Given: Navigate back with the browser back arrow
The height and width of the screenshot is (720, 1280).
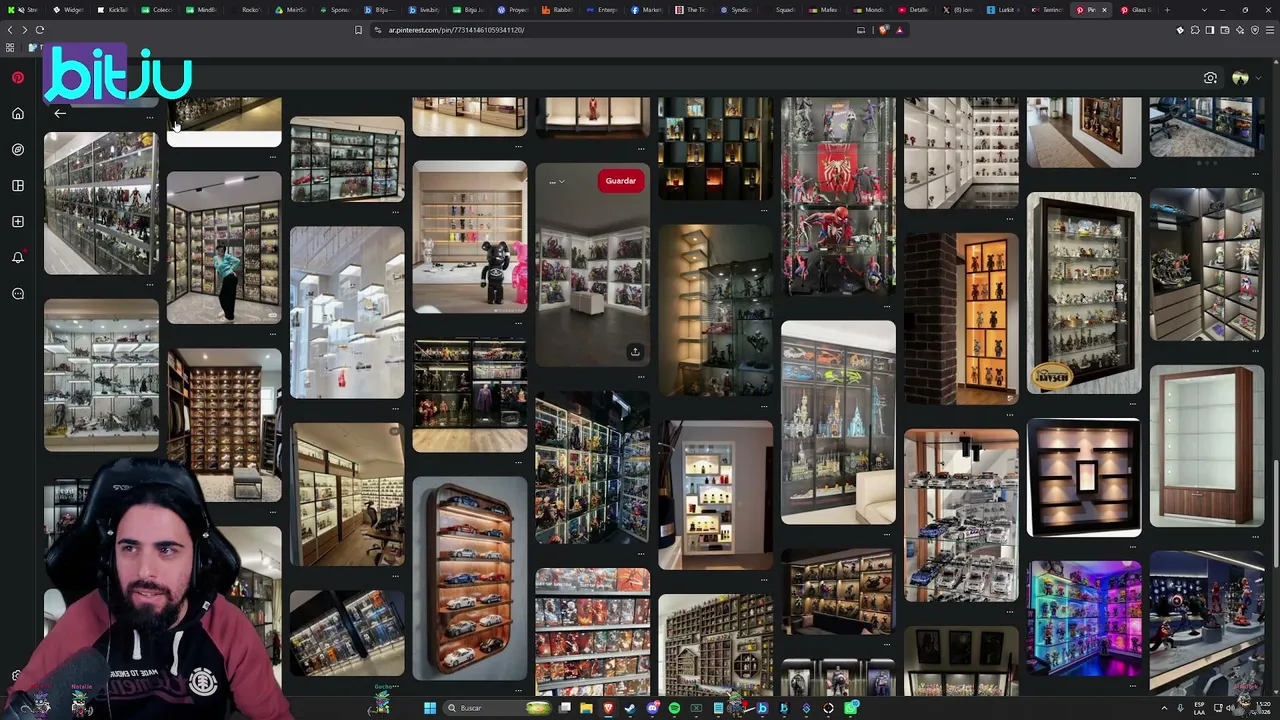Looking at the screenshot, I should click(10, 30).
